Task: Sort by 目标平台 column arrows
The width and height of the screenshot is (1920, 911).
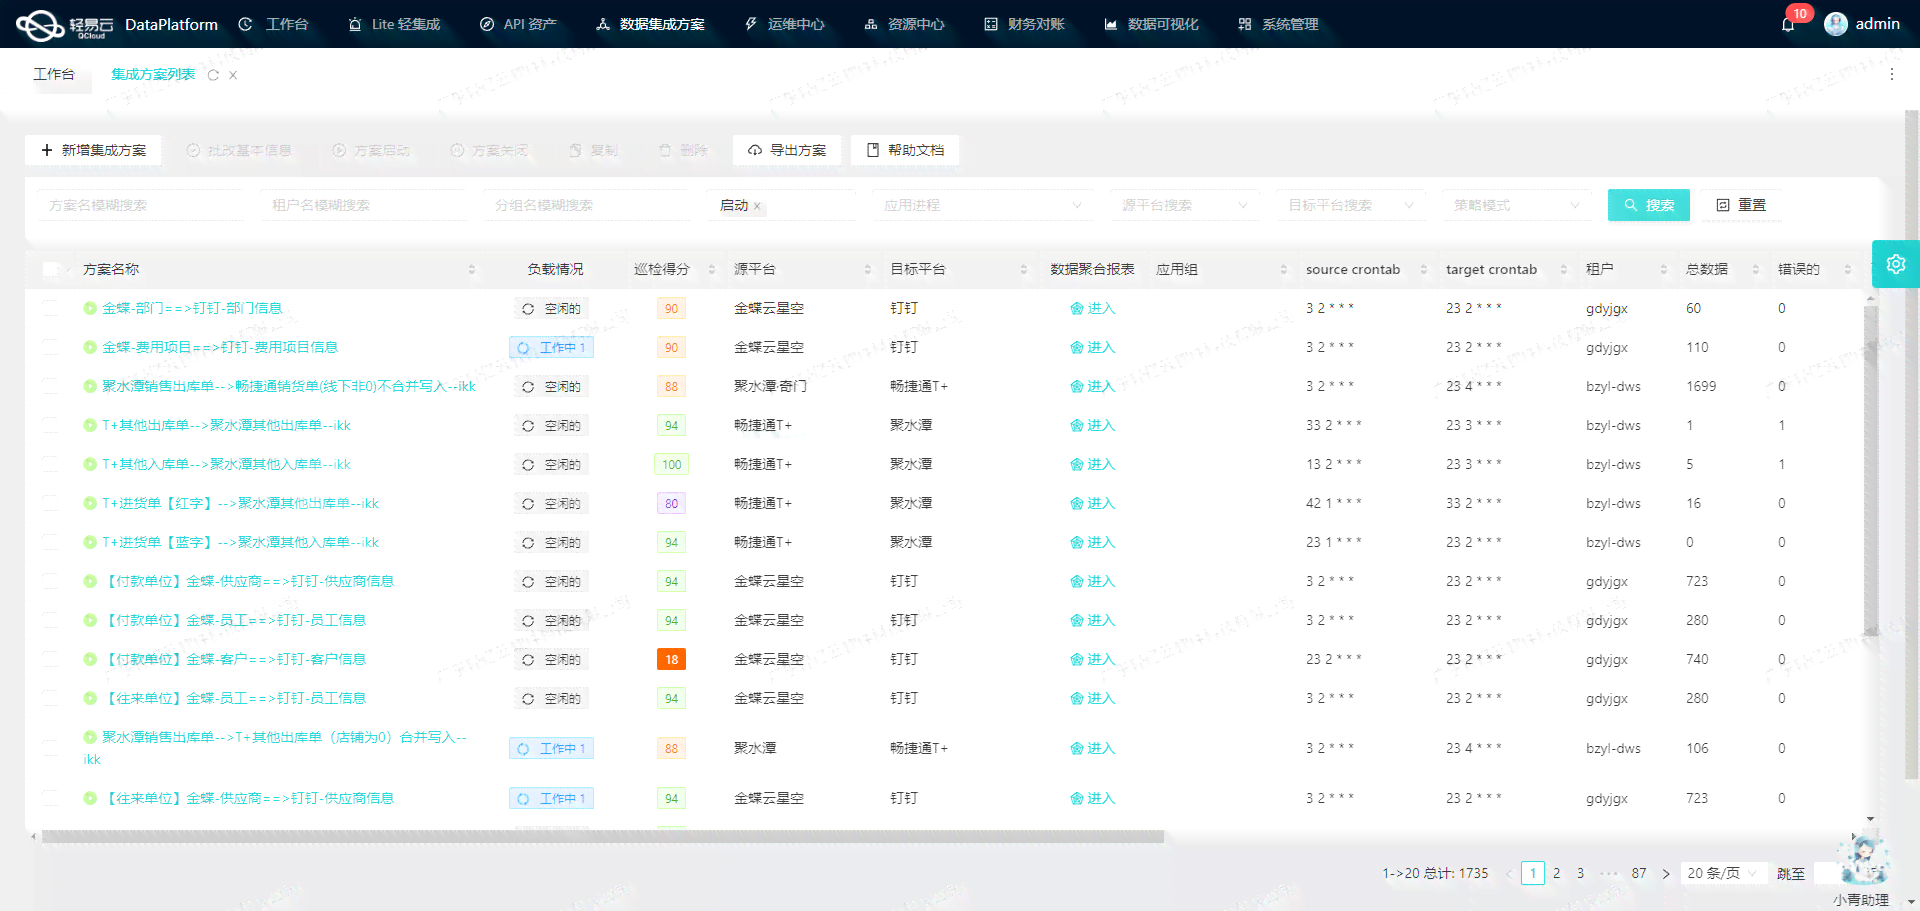Action: point(1024,269)
